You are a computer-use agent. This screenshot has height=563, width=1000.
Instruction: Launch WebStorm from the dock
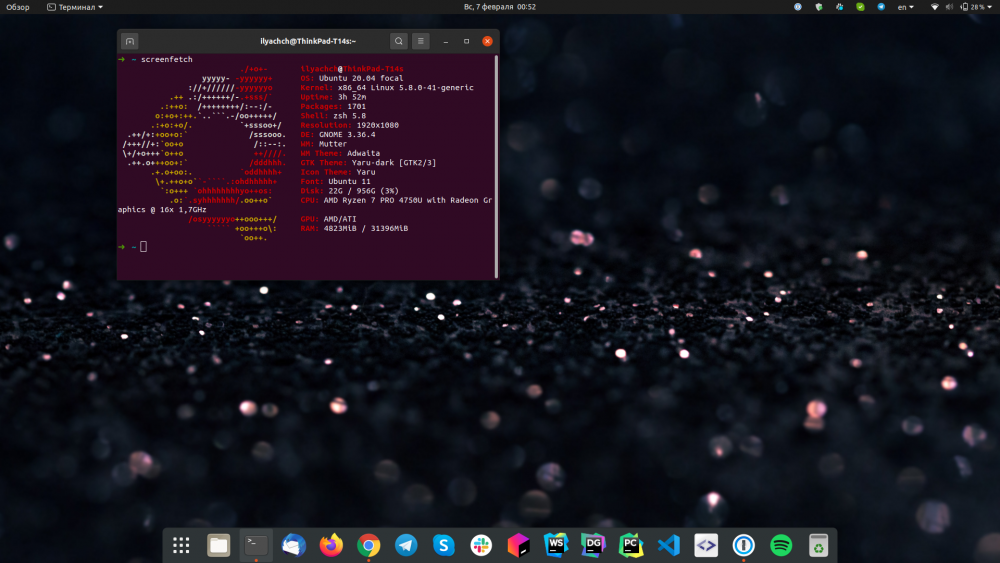pyautogui.click(x=556, y=545)
